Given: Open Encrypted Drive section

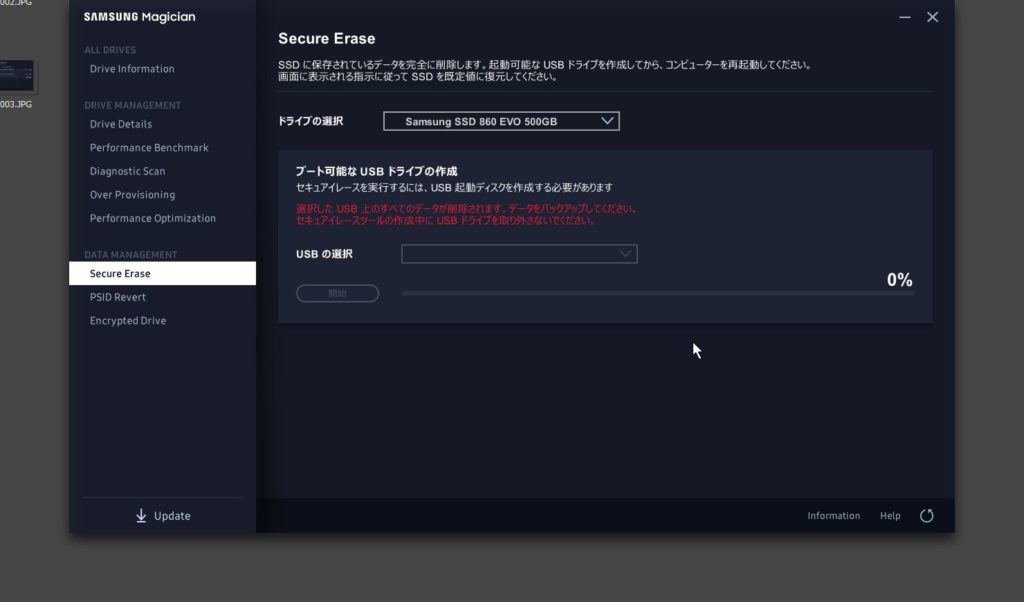Looking at the screenshot, I should [128, 321].
